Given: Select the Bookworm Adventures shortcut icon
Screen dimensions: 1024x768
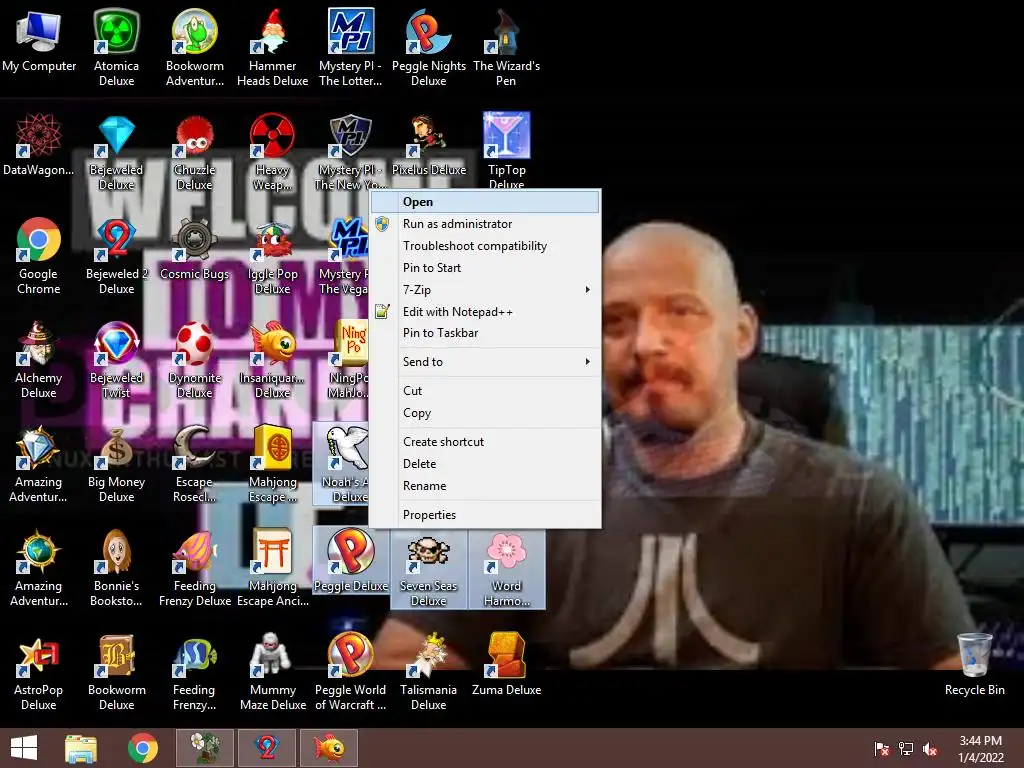Looking at the screenshot, I should [195, 48].
